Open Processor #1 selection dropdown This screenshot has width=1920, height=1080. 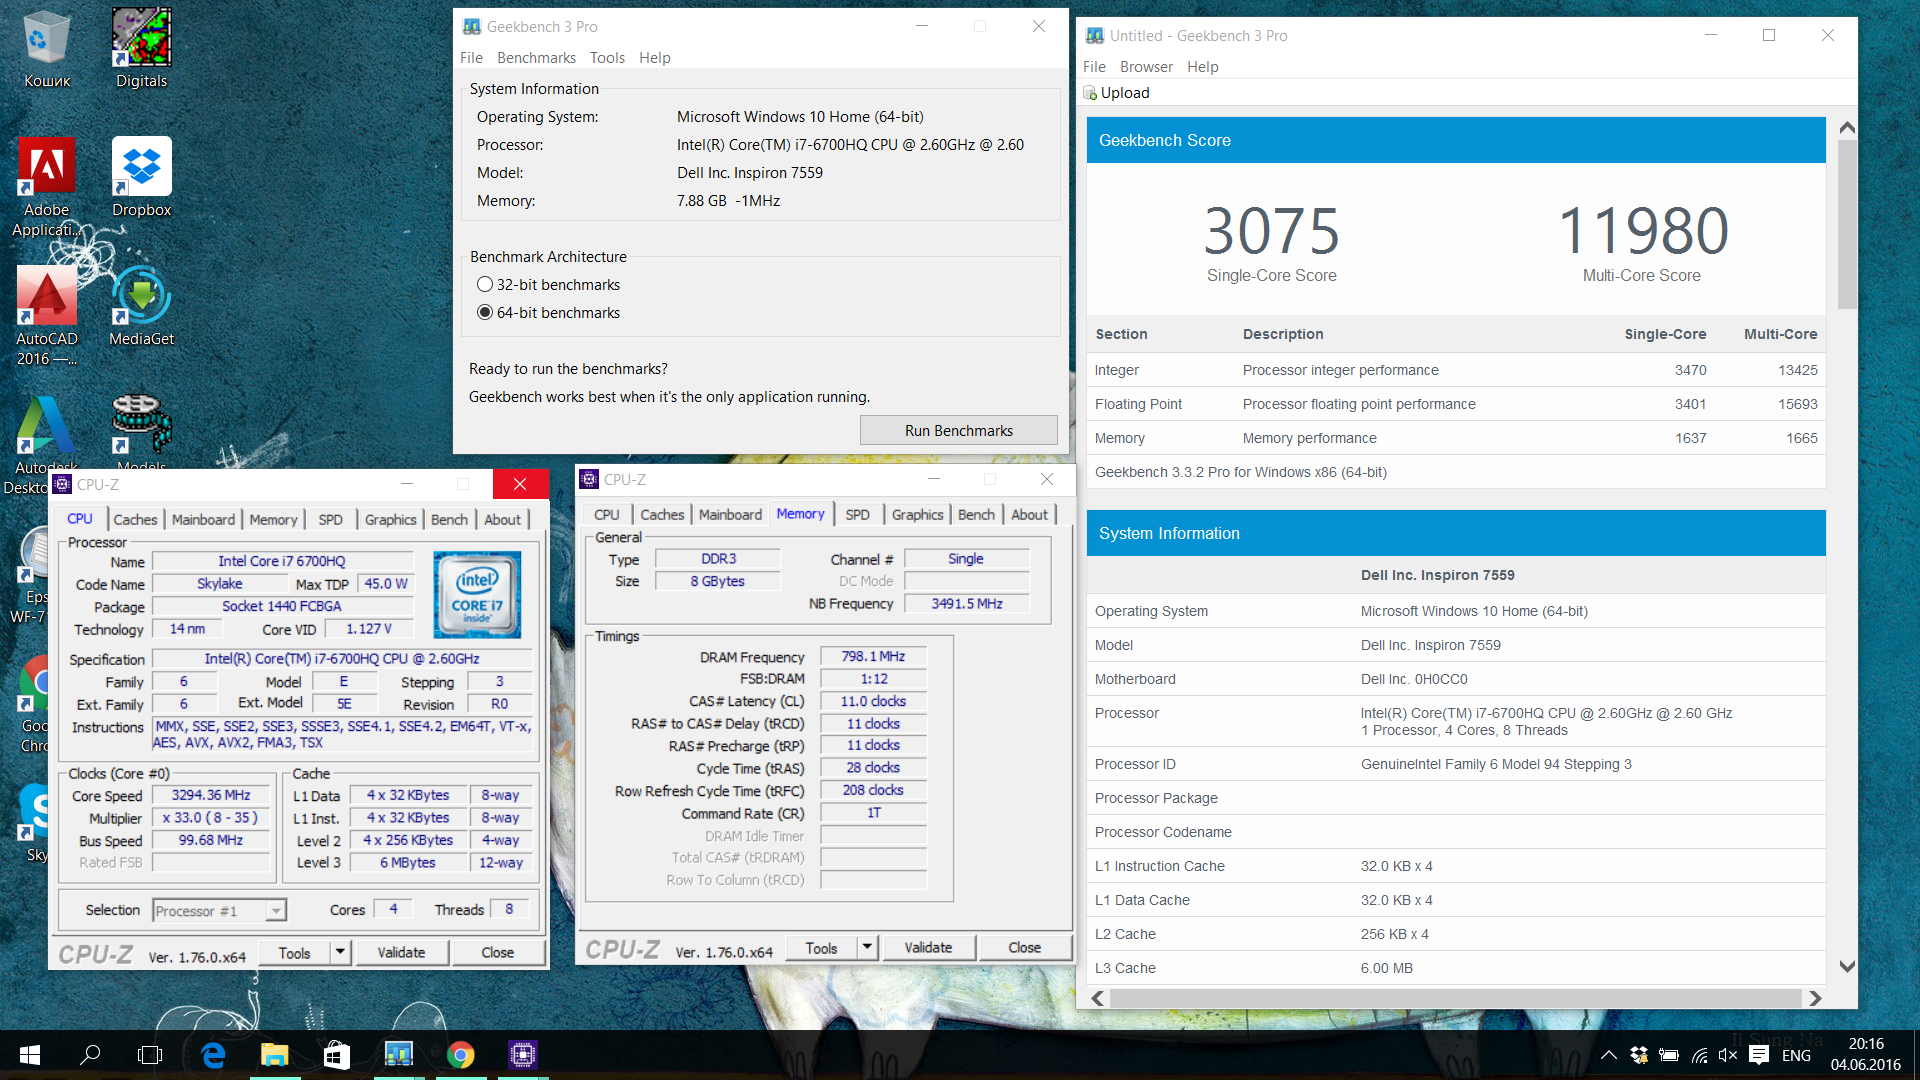220,910
